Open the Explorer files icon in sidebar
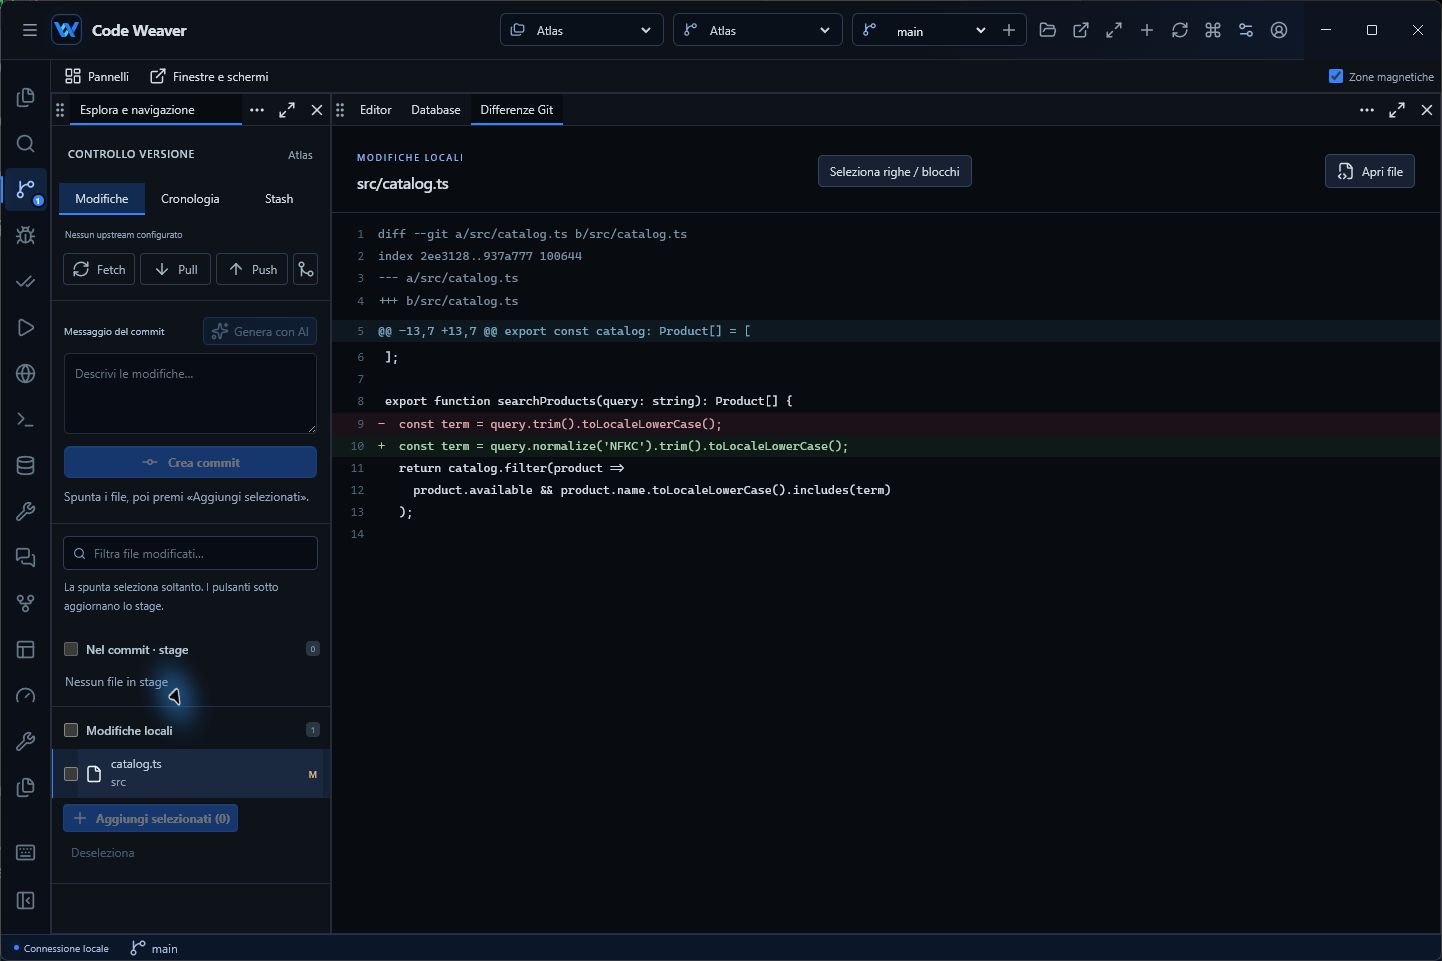 point(26,97)
